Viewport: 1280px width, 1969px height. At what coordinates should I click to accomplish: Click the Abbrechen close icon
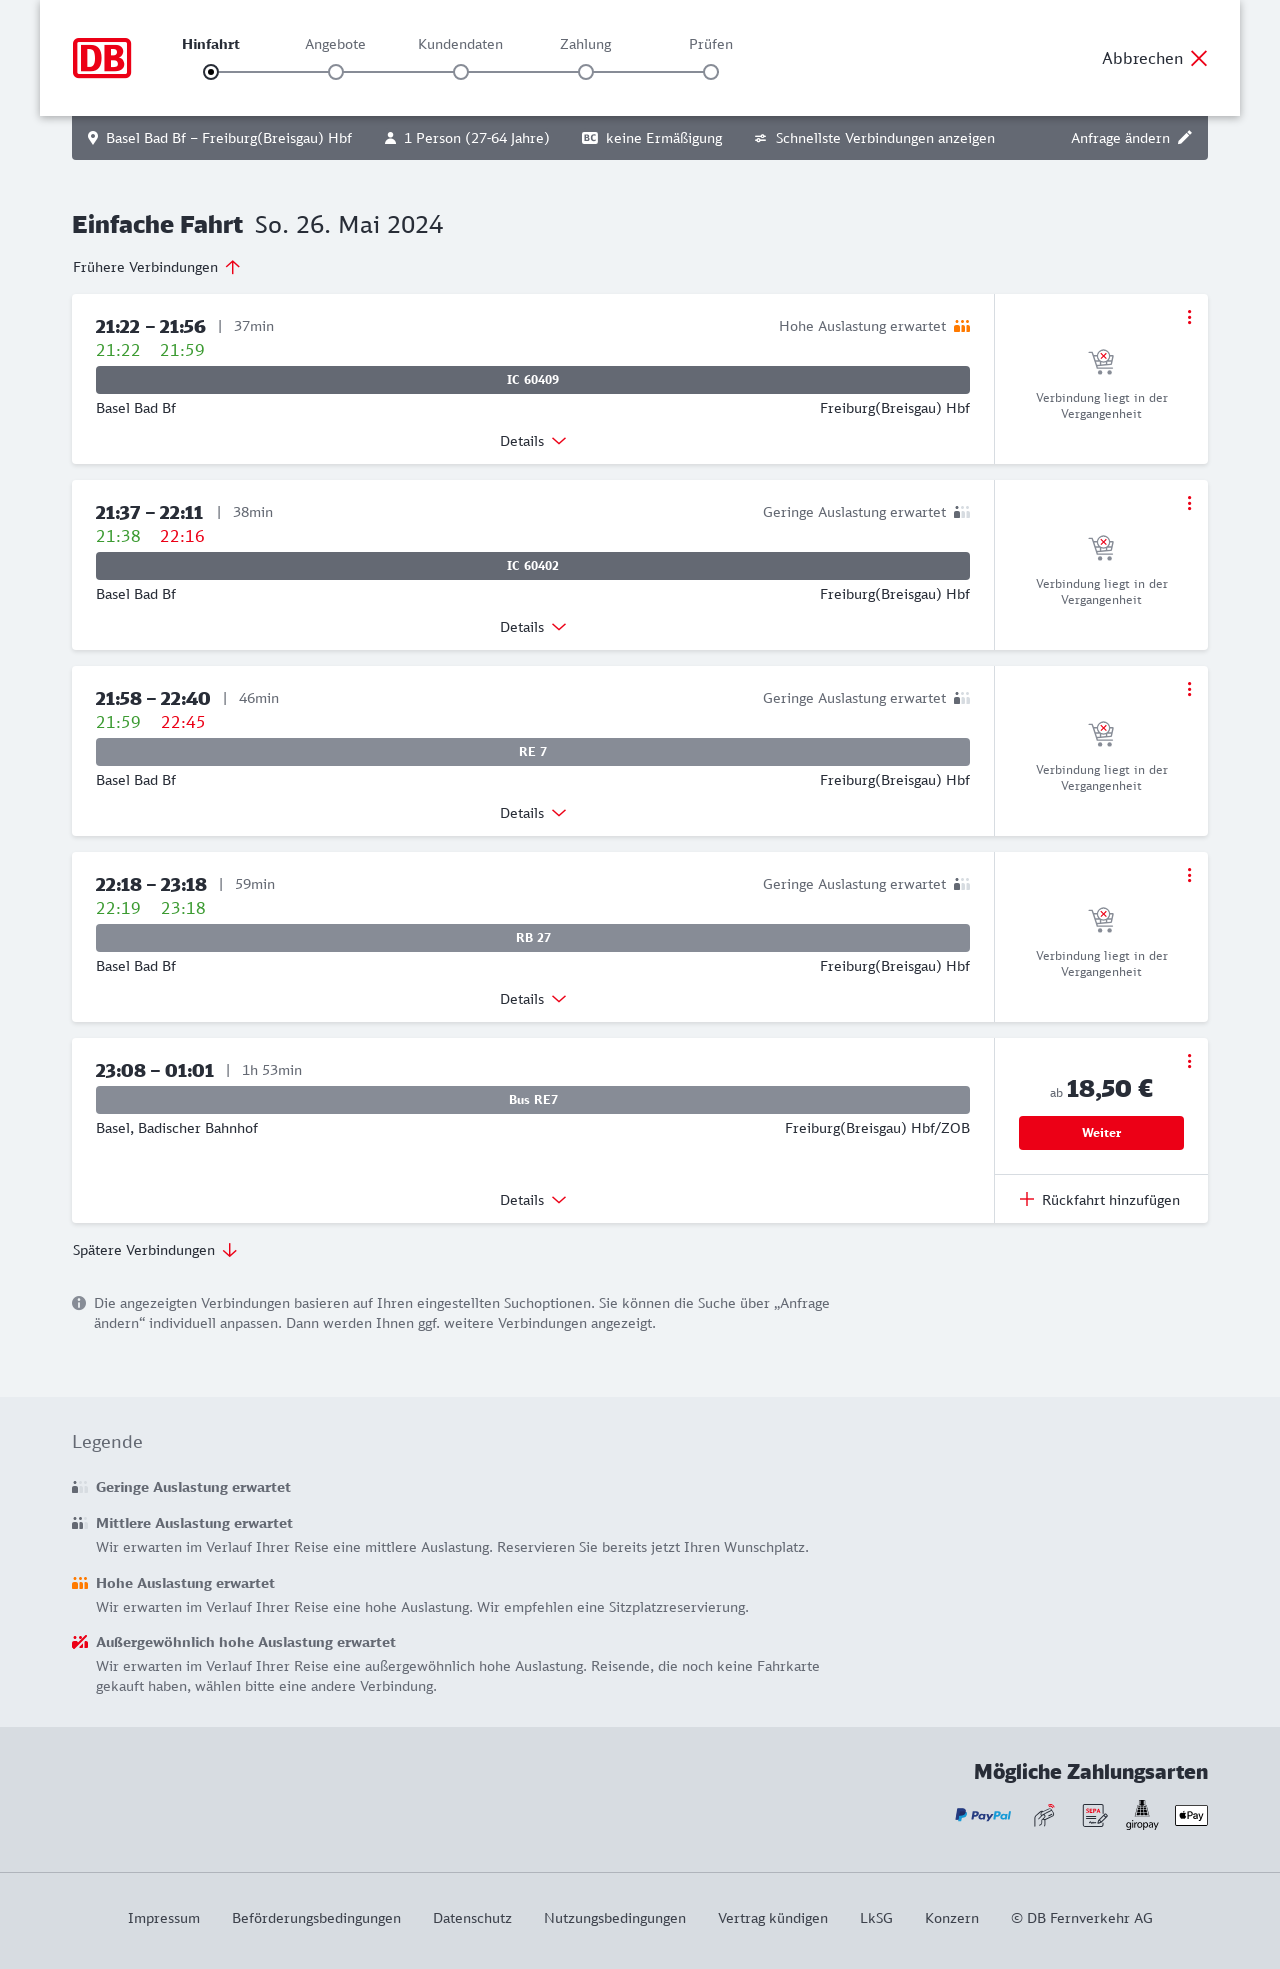1199,58
